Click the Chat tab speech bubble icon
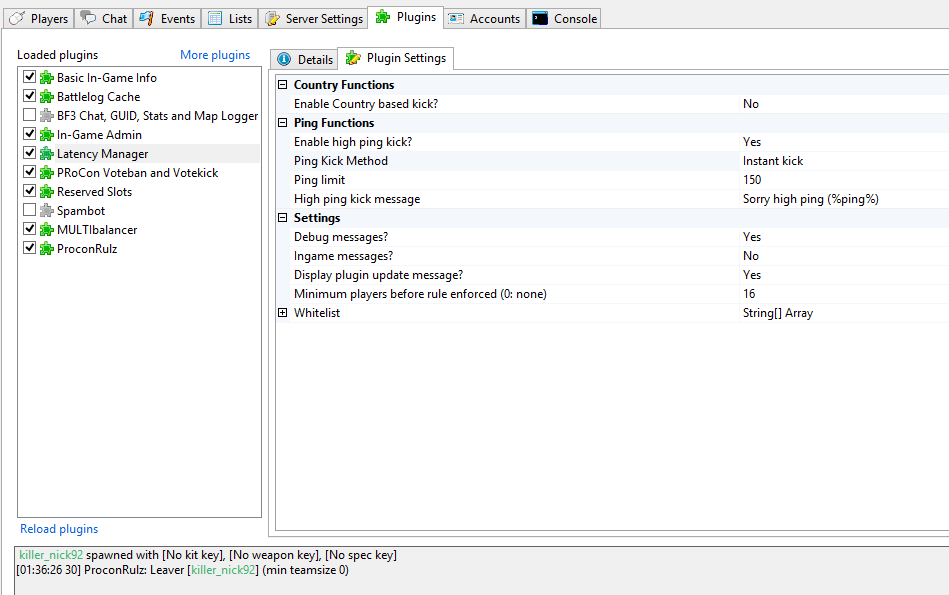Viewport: 949px width, 595px height. [88, 18]
